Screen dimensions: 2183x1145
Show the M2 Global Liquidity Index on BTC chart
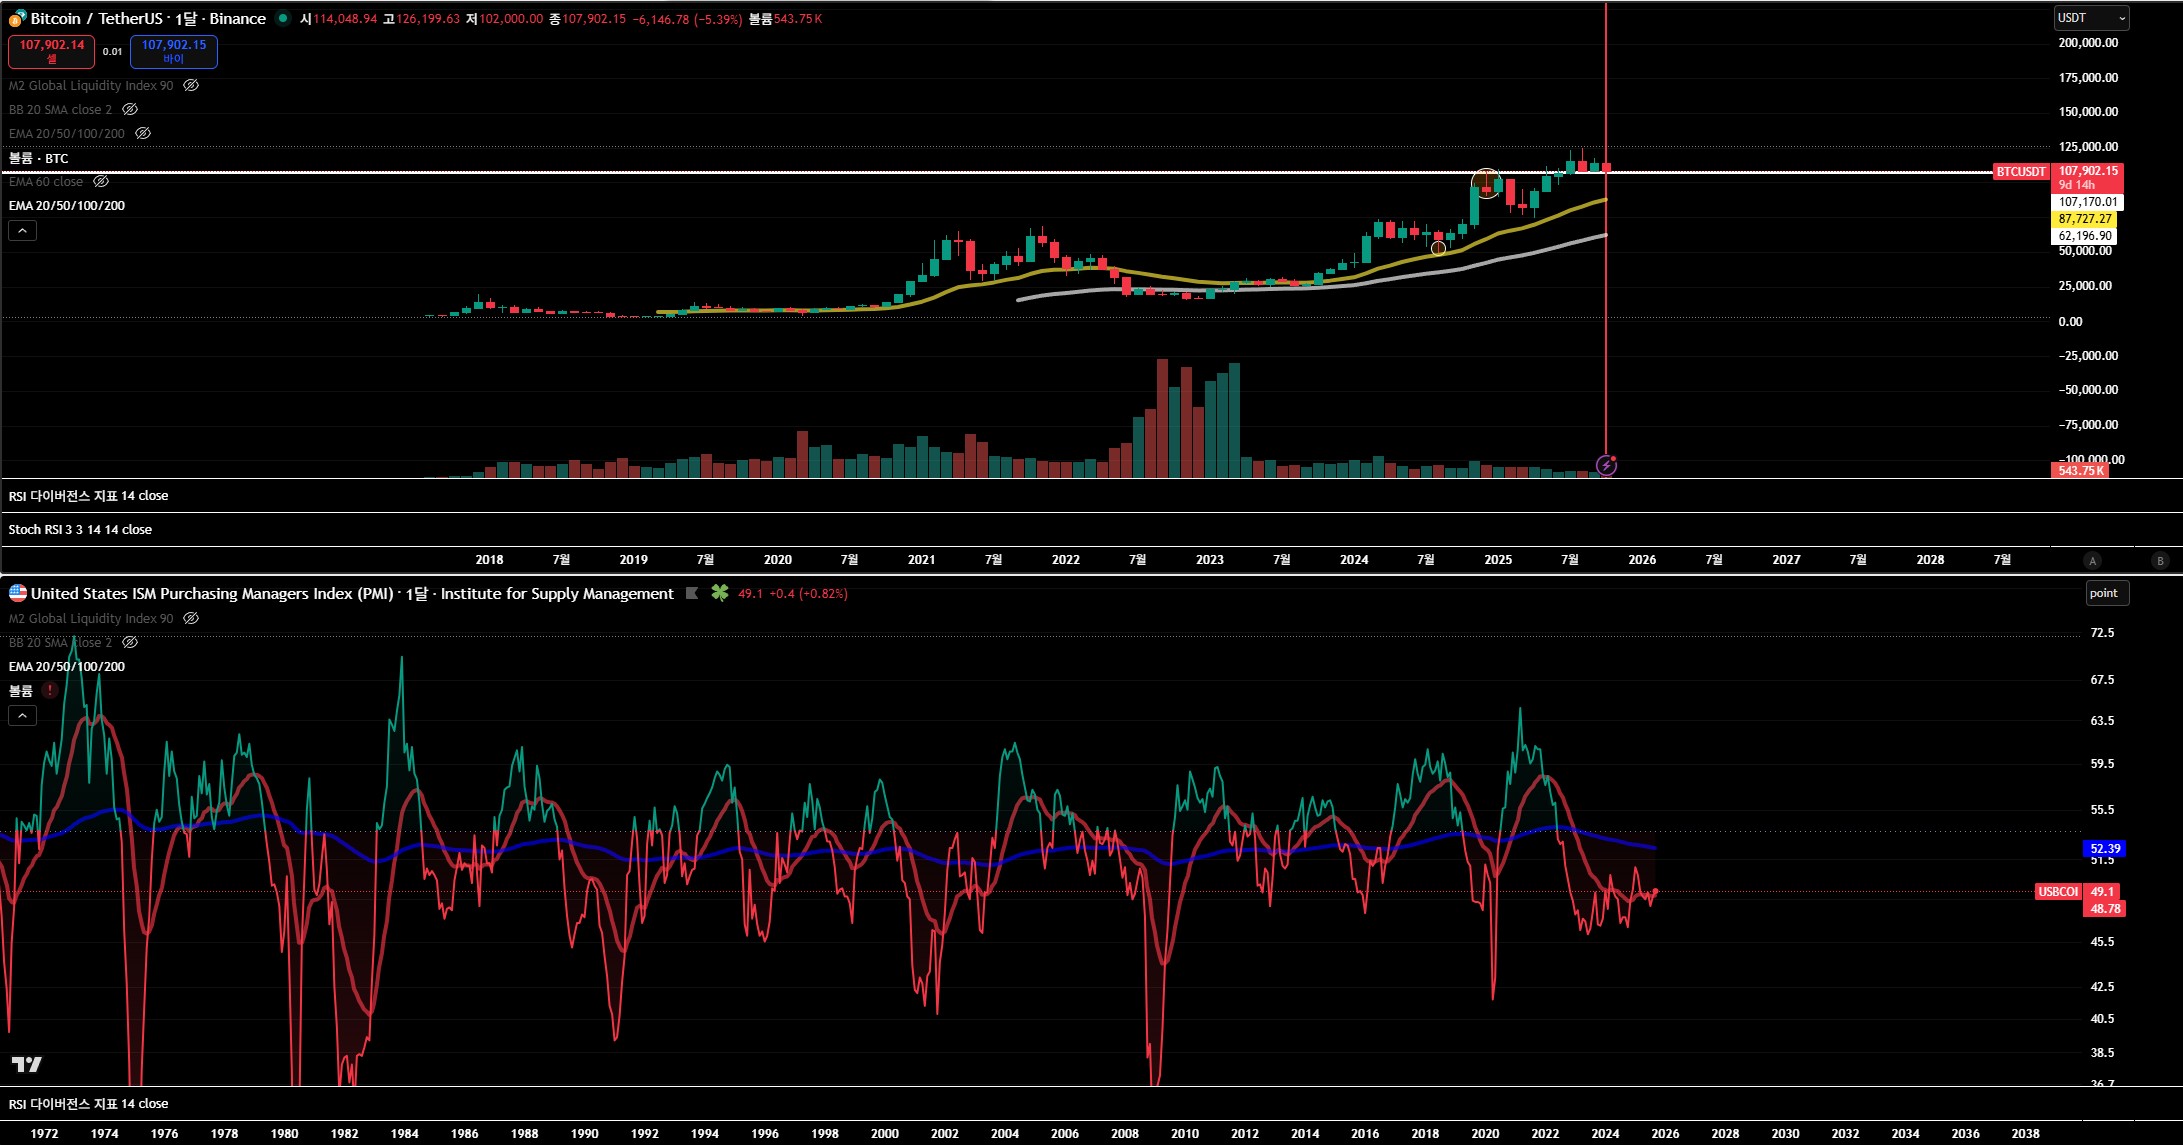click(x=191, y=86)
